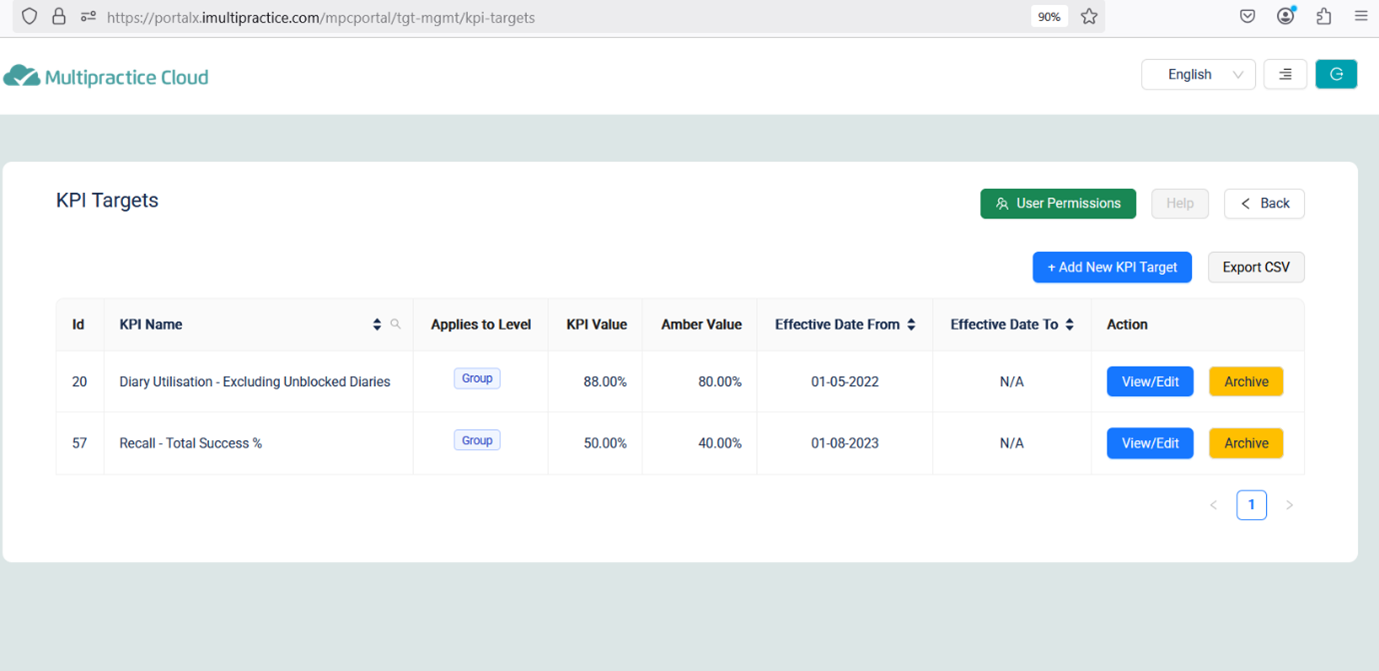The image size is (1379, 671).
Task: Click the Back button
Action: (1264, 203)
